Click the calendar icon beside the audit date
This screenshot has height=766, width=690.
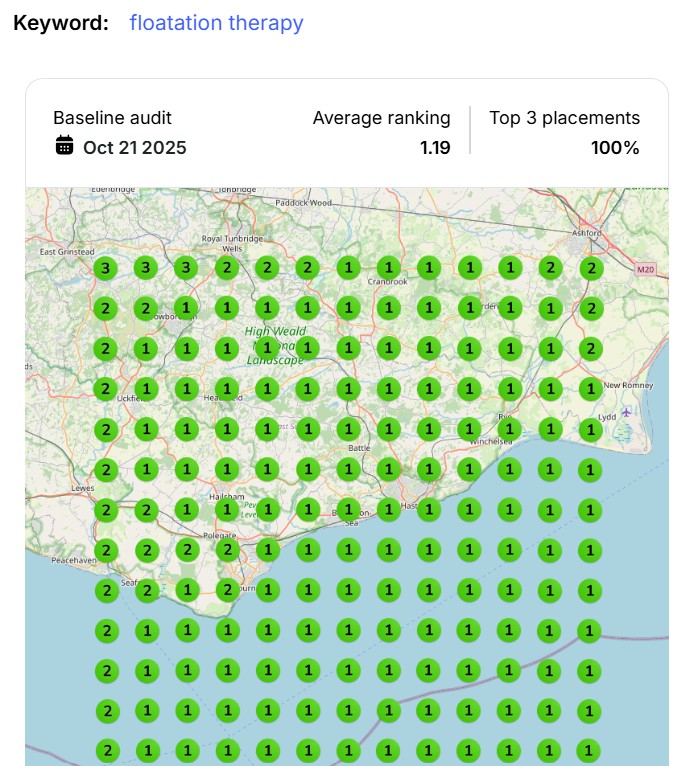click(64, 146)
